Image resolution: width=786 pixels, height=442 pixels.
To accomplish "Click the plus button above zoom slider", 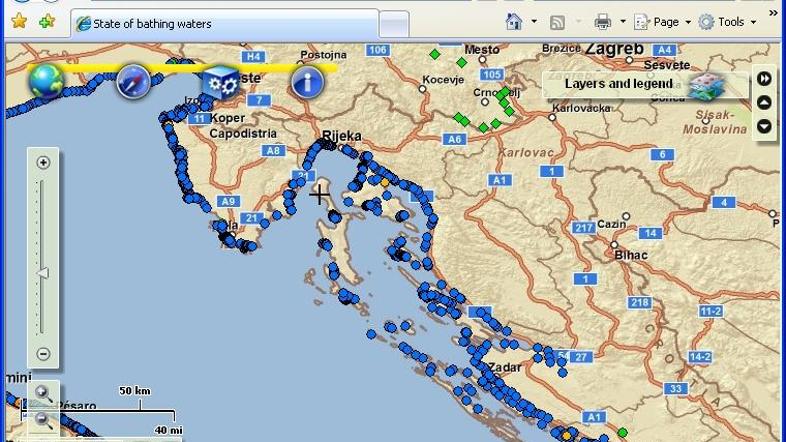I will pyautogui.click(x=43, y=163).
